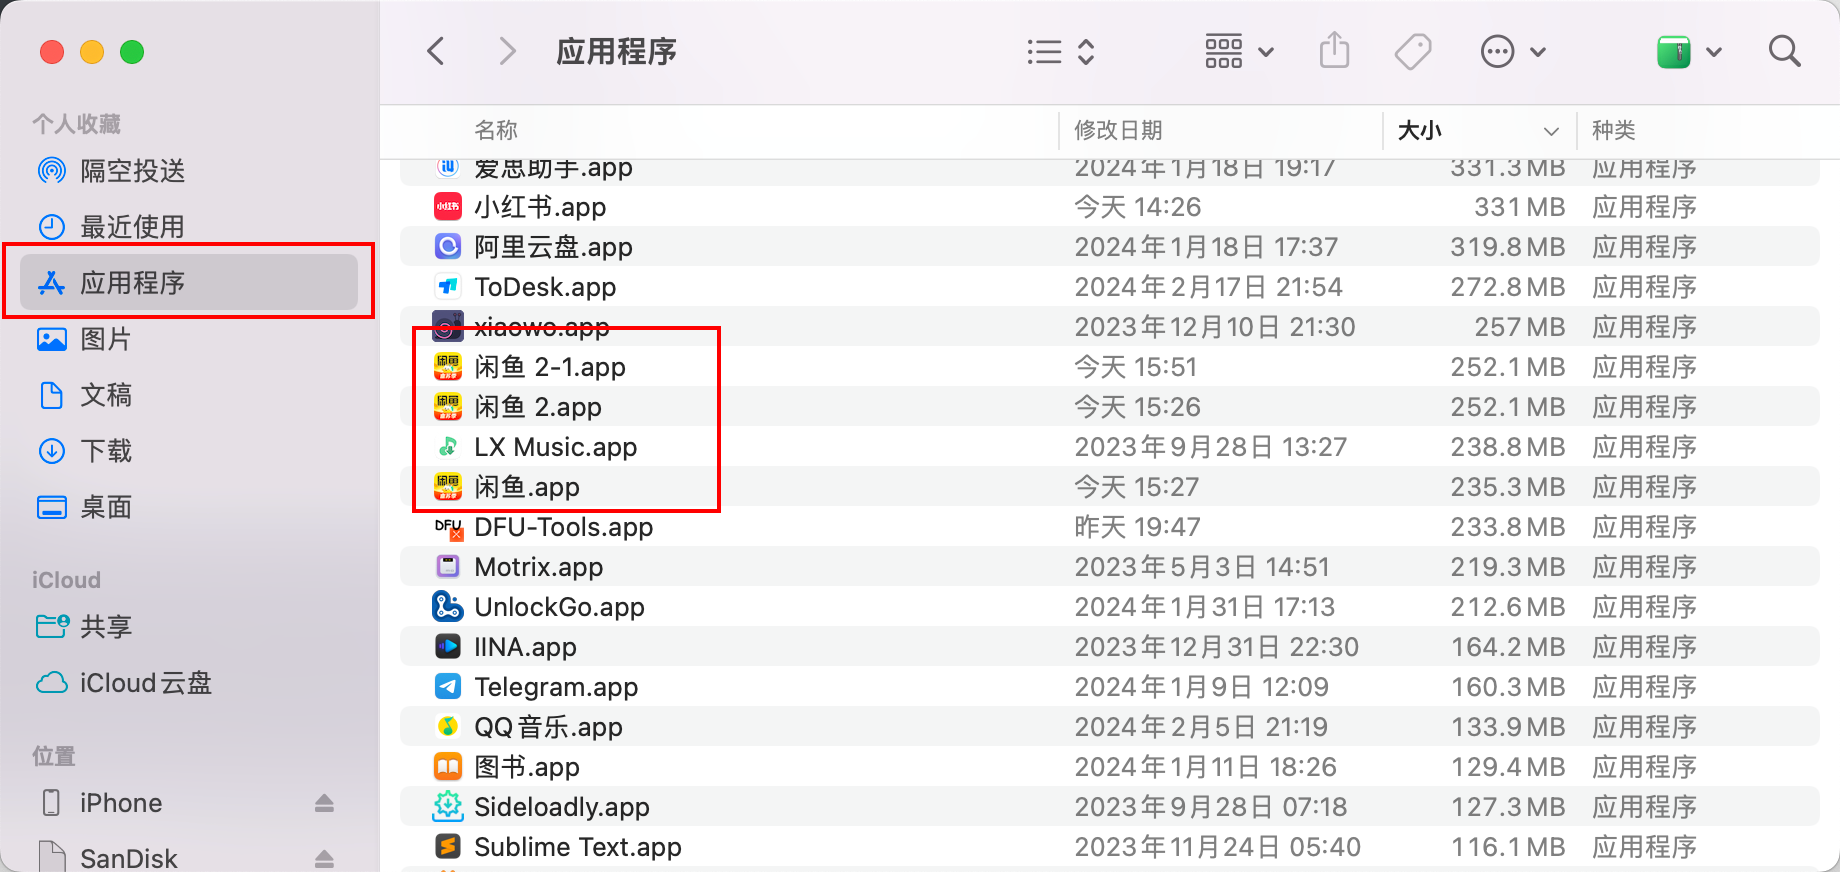
Task: Select 应用程序 sidebar item
Action: pos(189,283)
